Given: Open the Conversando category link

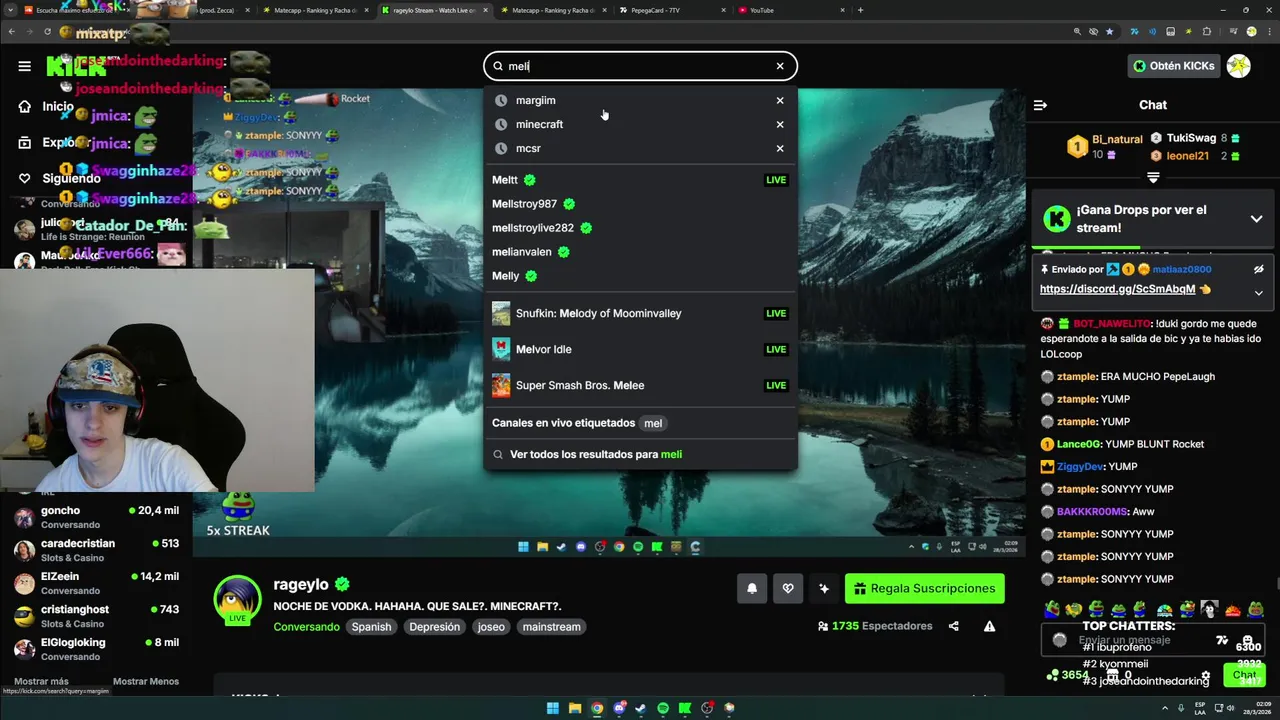Looking at the screenshot, I should 306,627.
